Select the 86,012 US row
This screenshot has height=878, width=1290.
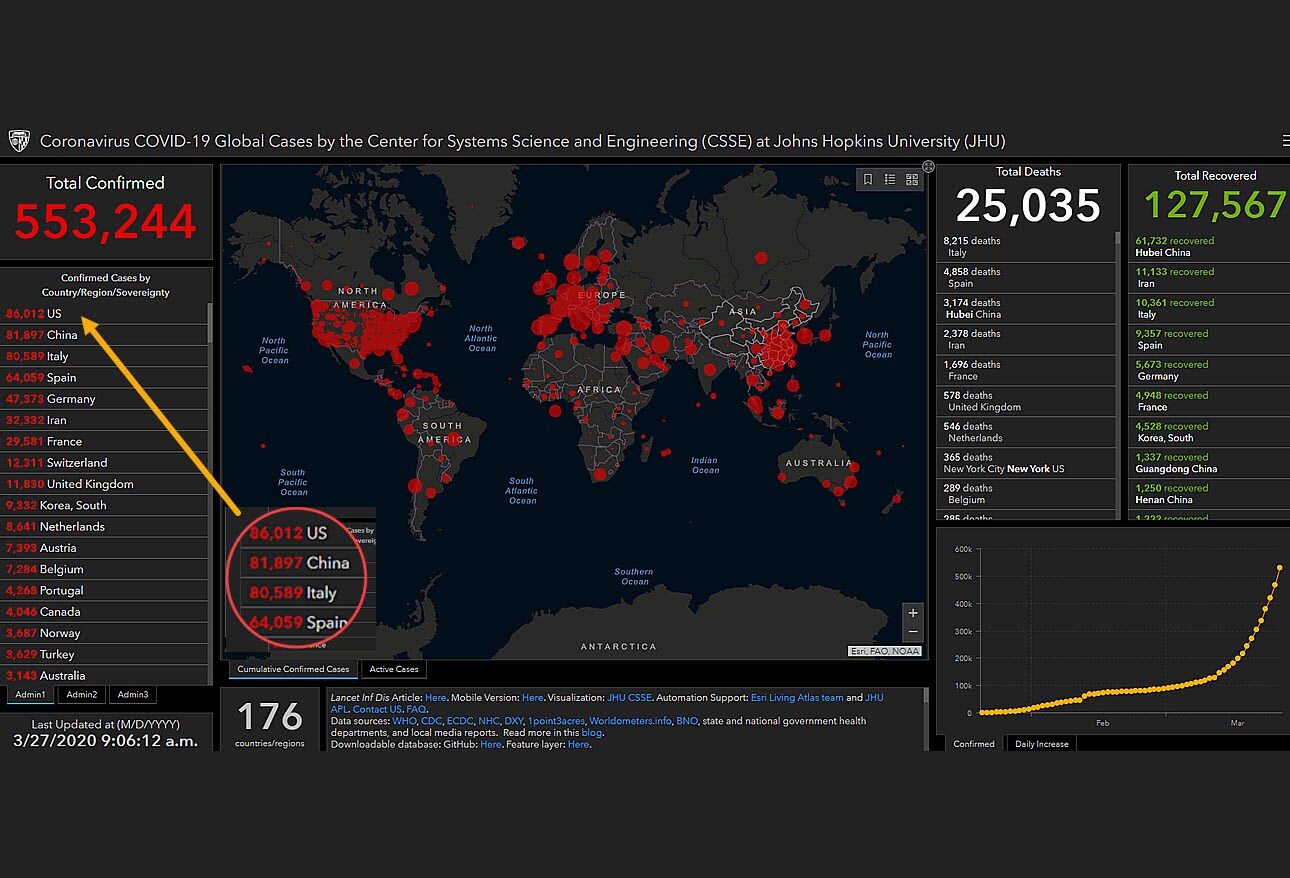click(x=105, y=314)
